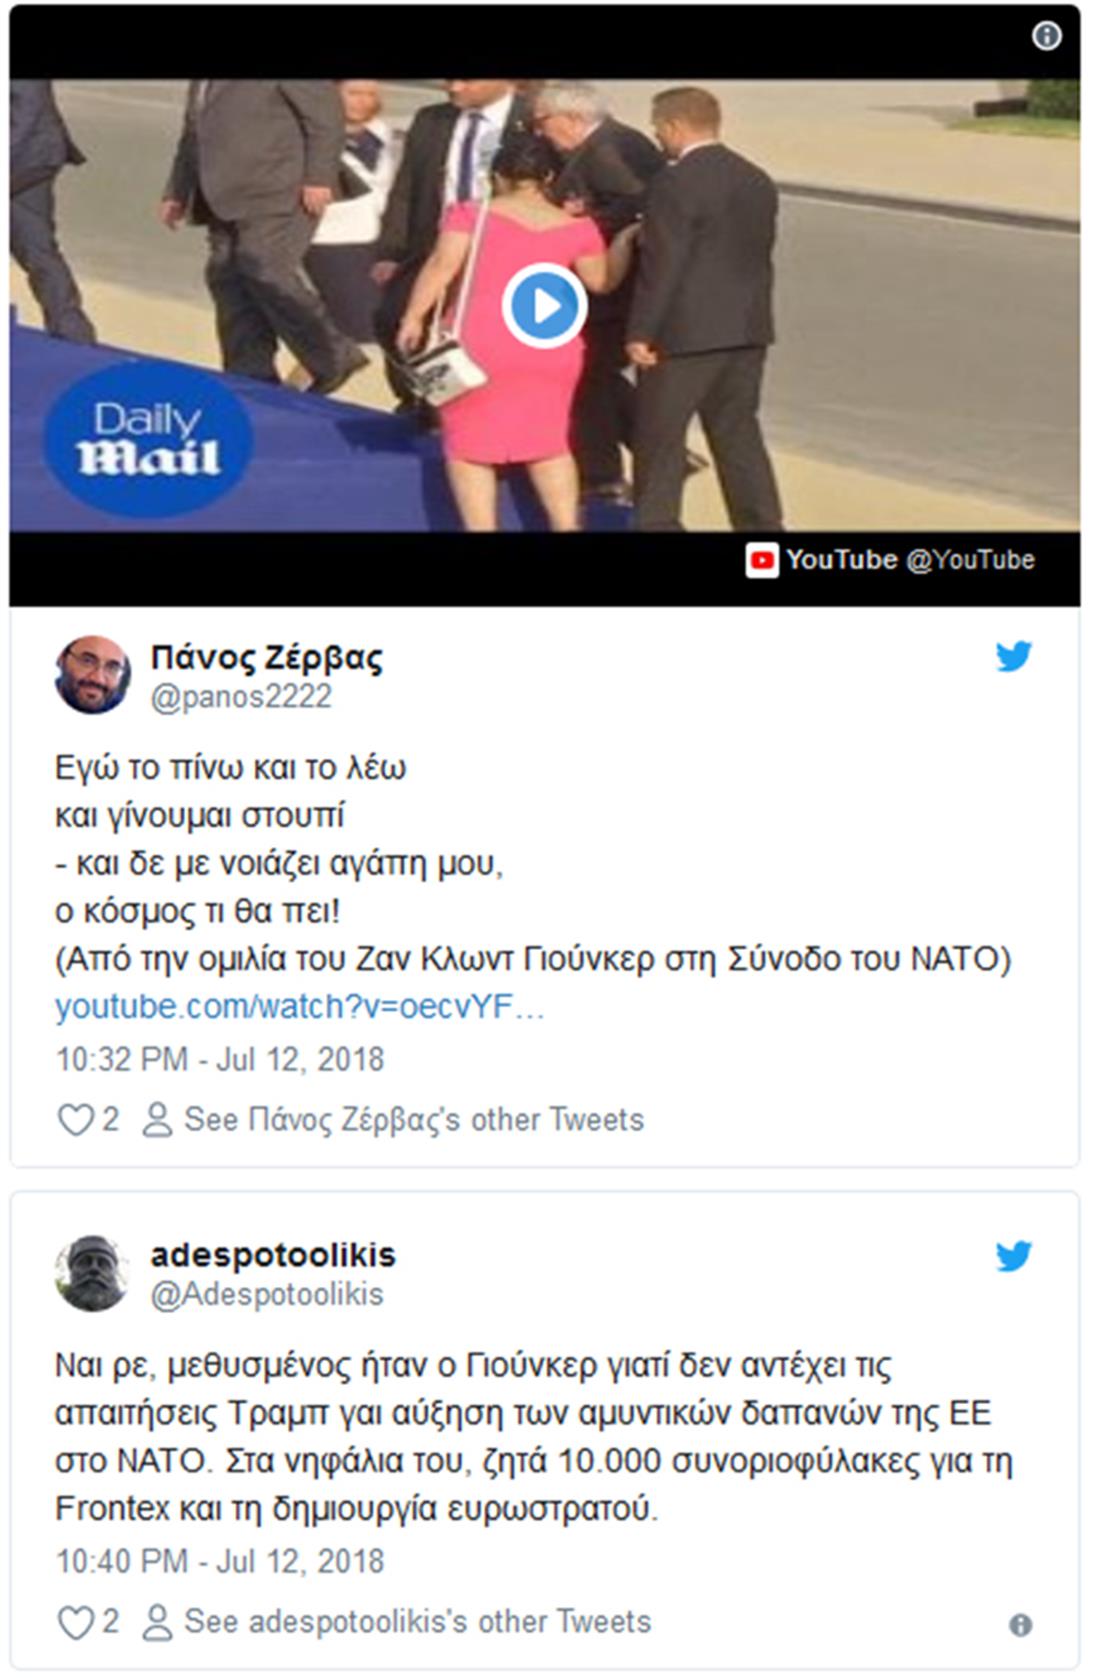Visit the @Adespotoolikis handle
Image resolution: width=1100 pixels, height=1678 pixels.
[267, 1294]
